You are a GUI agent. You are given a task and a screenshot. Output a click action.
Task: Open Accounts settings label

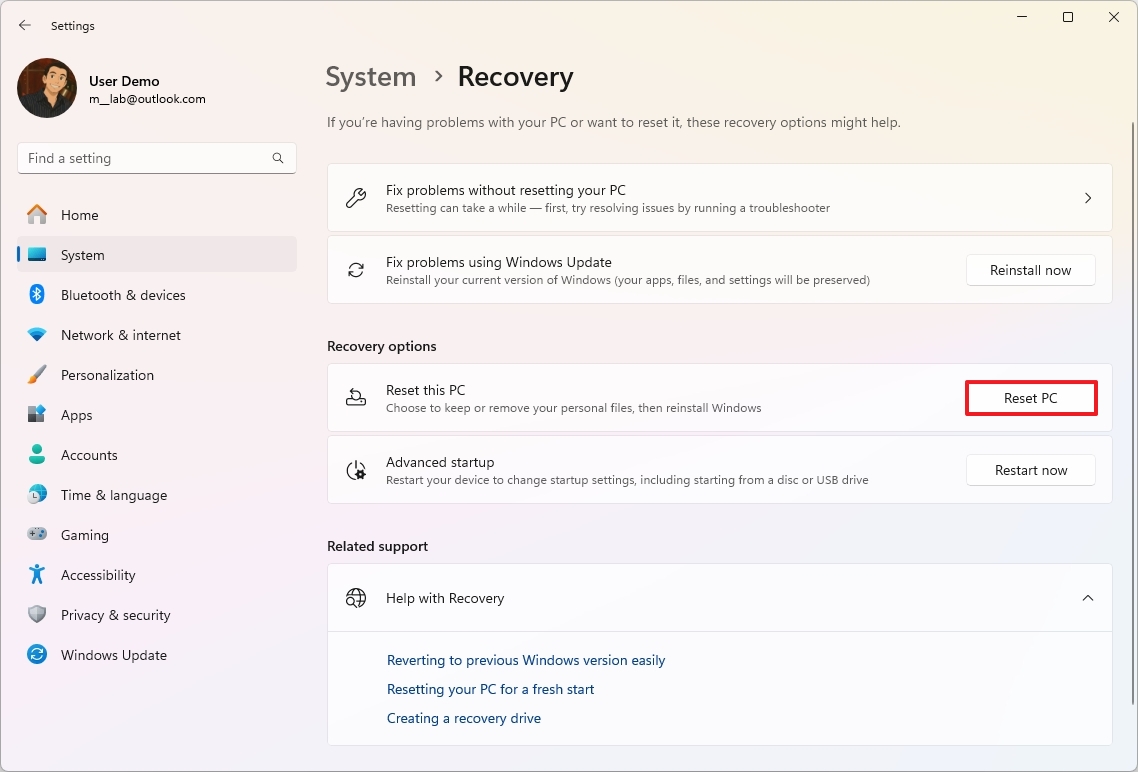pos(89,455)
